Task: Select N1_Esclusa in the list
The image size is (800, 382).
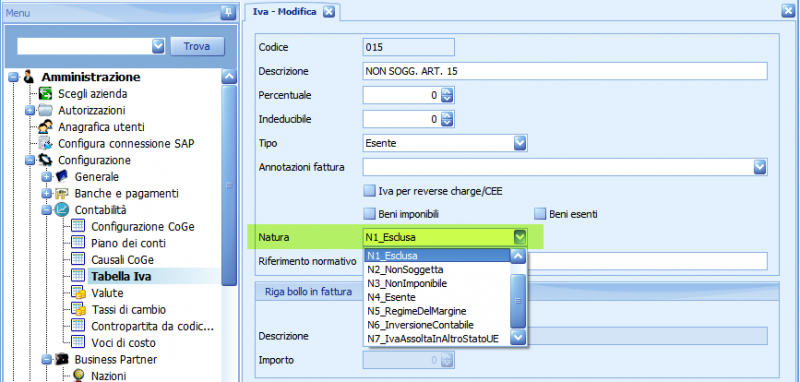Action: pyautogui.click(x=437, y=255)
